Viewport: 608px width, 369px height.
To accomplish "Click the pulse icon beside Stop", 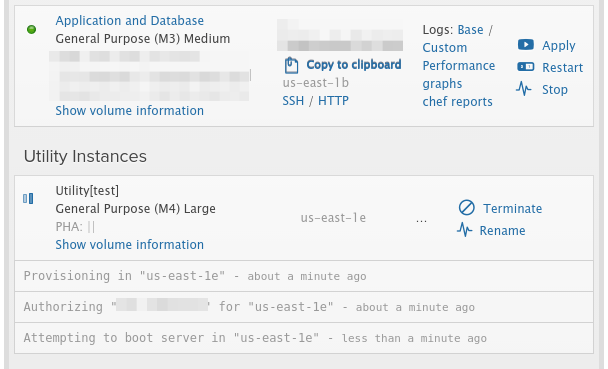I will 524,89.
